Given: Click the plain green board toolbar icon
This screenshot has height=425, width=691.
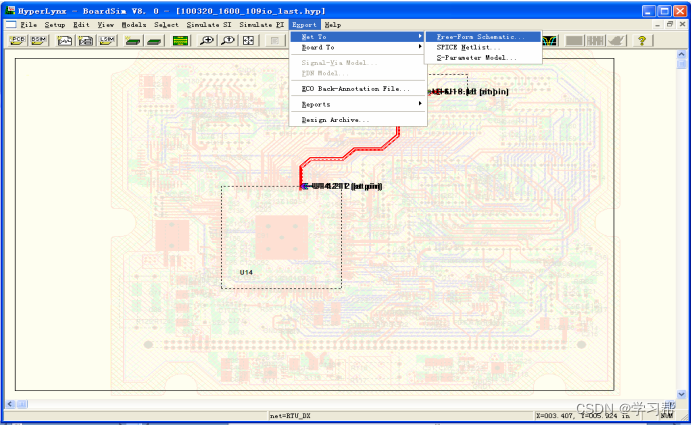Looking at the screenshot, I should [x=154, y=41].
